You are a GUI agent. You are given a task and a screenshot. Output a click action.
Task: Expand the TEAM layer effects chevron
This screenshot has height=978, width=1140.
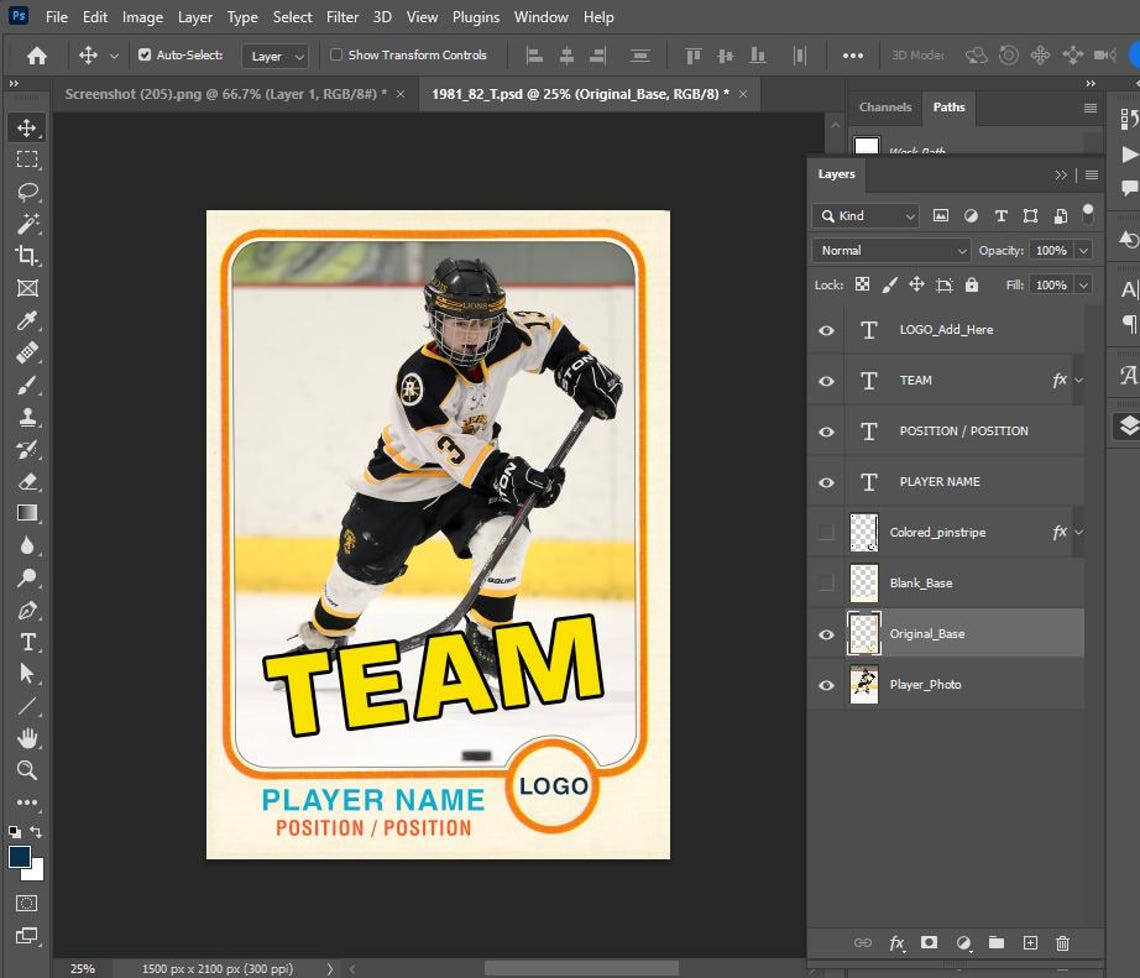1075,380
